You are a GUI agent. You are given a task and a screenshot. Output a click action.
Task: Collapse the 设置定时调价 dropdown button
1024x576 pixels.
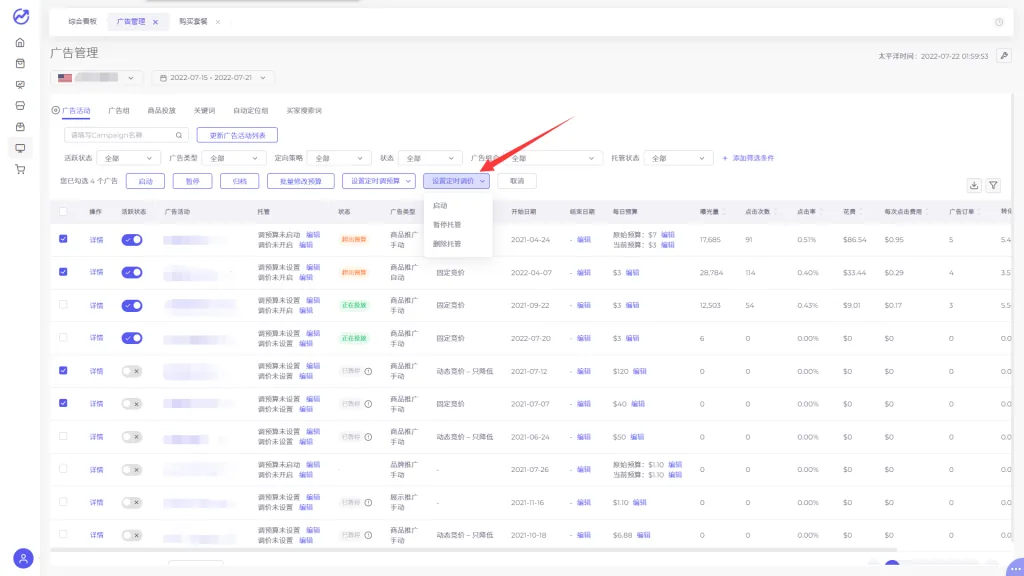[456, 181]
